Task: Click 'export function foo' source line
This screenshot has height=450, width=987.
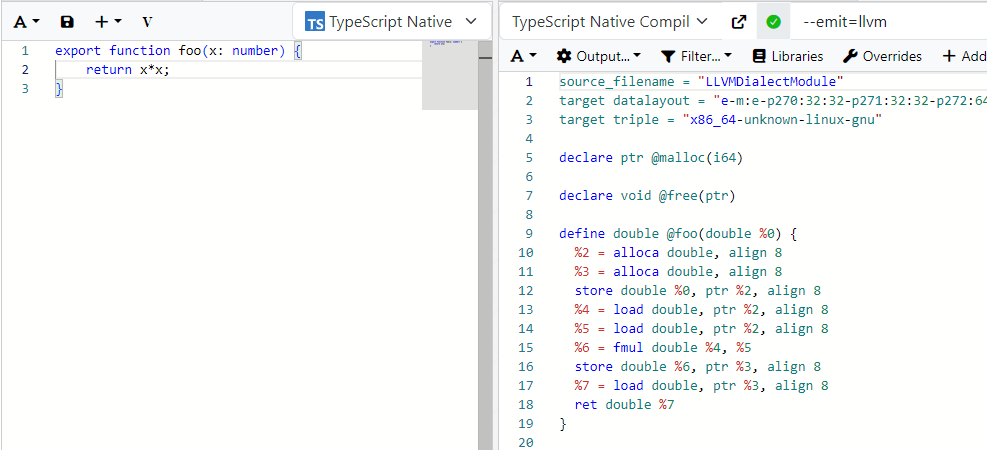Action: tap(179, 50)
